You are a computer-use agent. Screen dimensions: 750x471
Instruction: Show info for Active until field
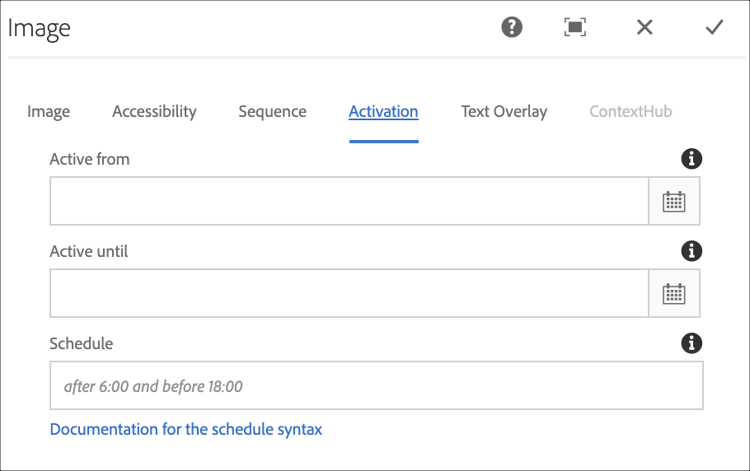click(691, 251)
